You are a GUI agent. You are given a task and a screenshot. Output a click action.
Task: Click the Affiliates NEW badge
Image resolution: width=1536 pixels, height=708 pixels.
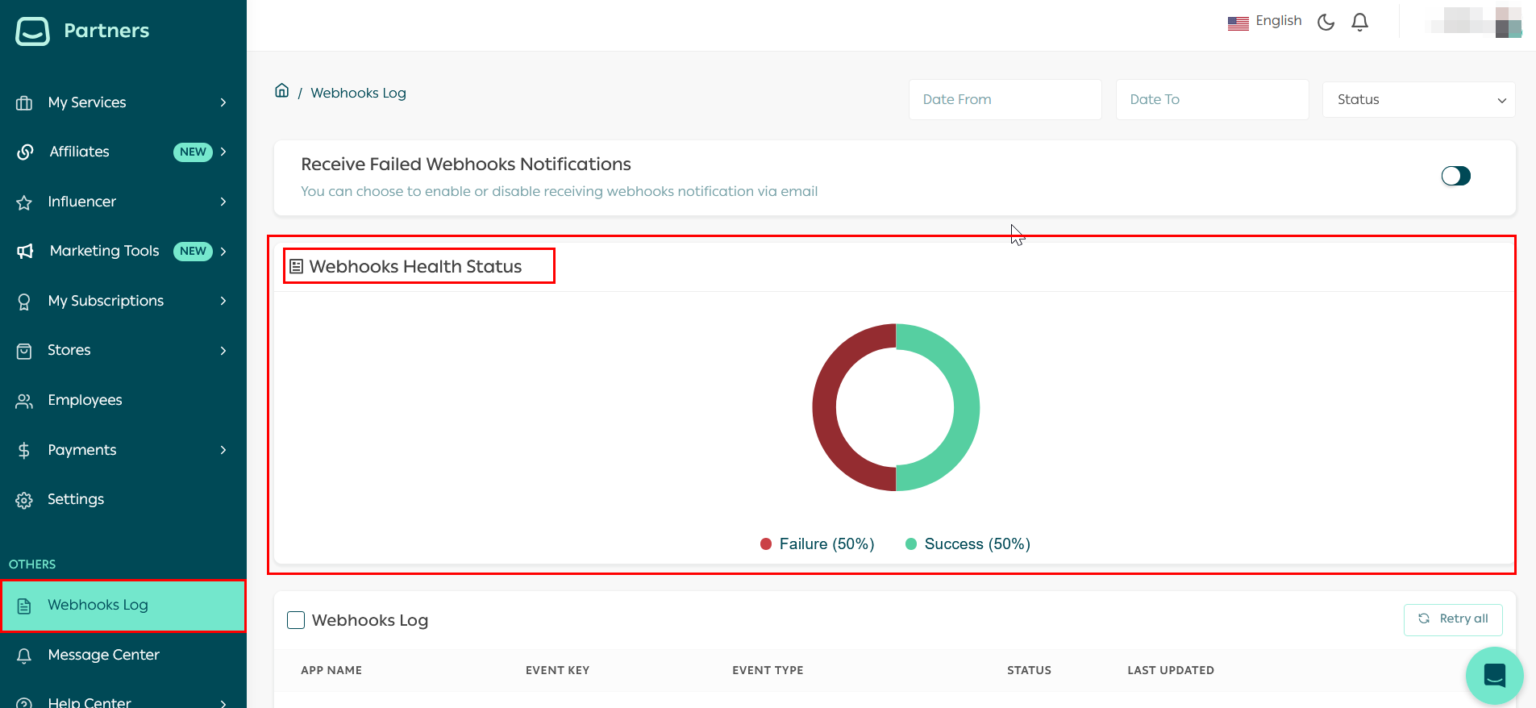tap(193, 152)
